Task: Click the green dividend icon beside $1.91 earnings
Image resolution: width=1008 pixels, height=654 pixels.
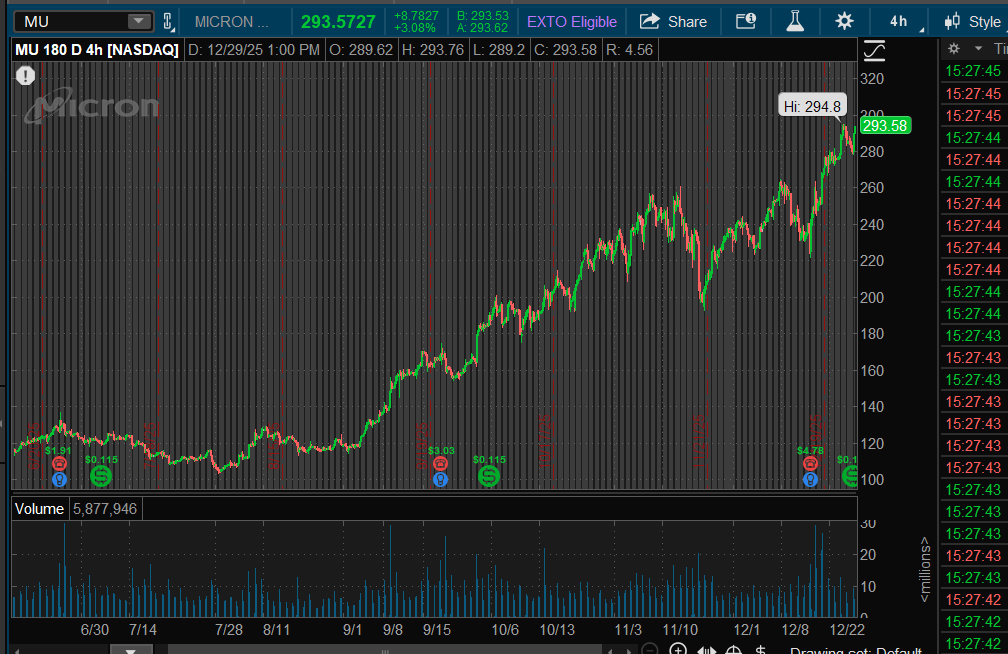Action: [101, 476]
